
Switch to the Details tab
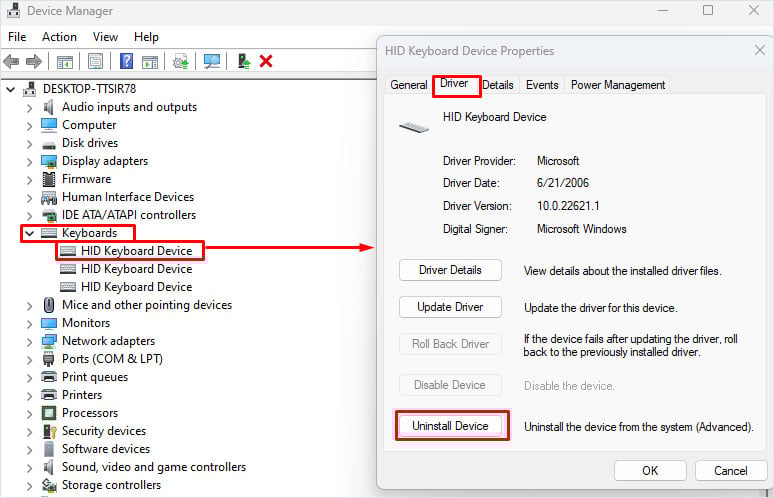pyautogui.click(x=498, y=85)
